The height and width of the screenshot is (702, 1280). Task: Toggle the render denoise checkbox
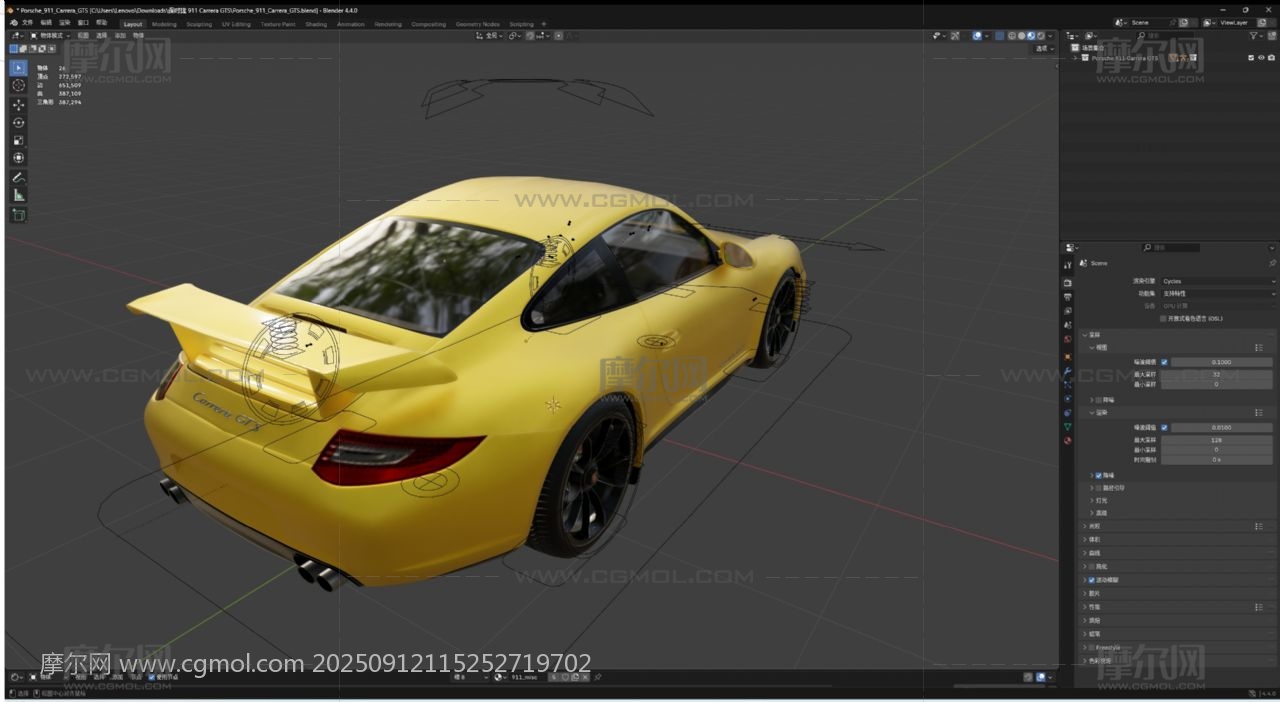pyautogui.click(x=1099, y=475)
